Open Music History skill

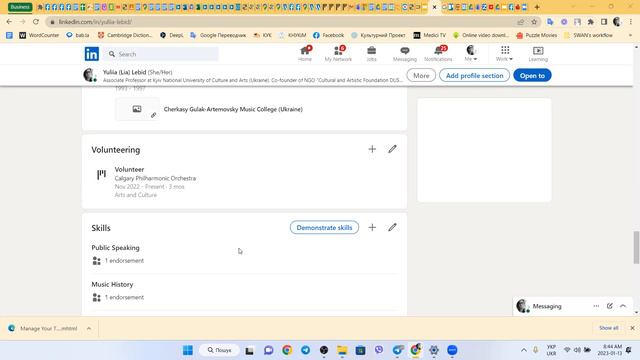point(112,284)
